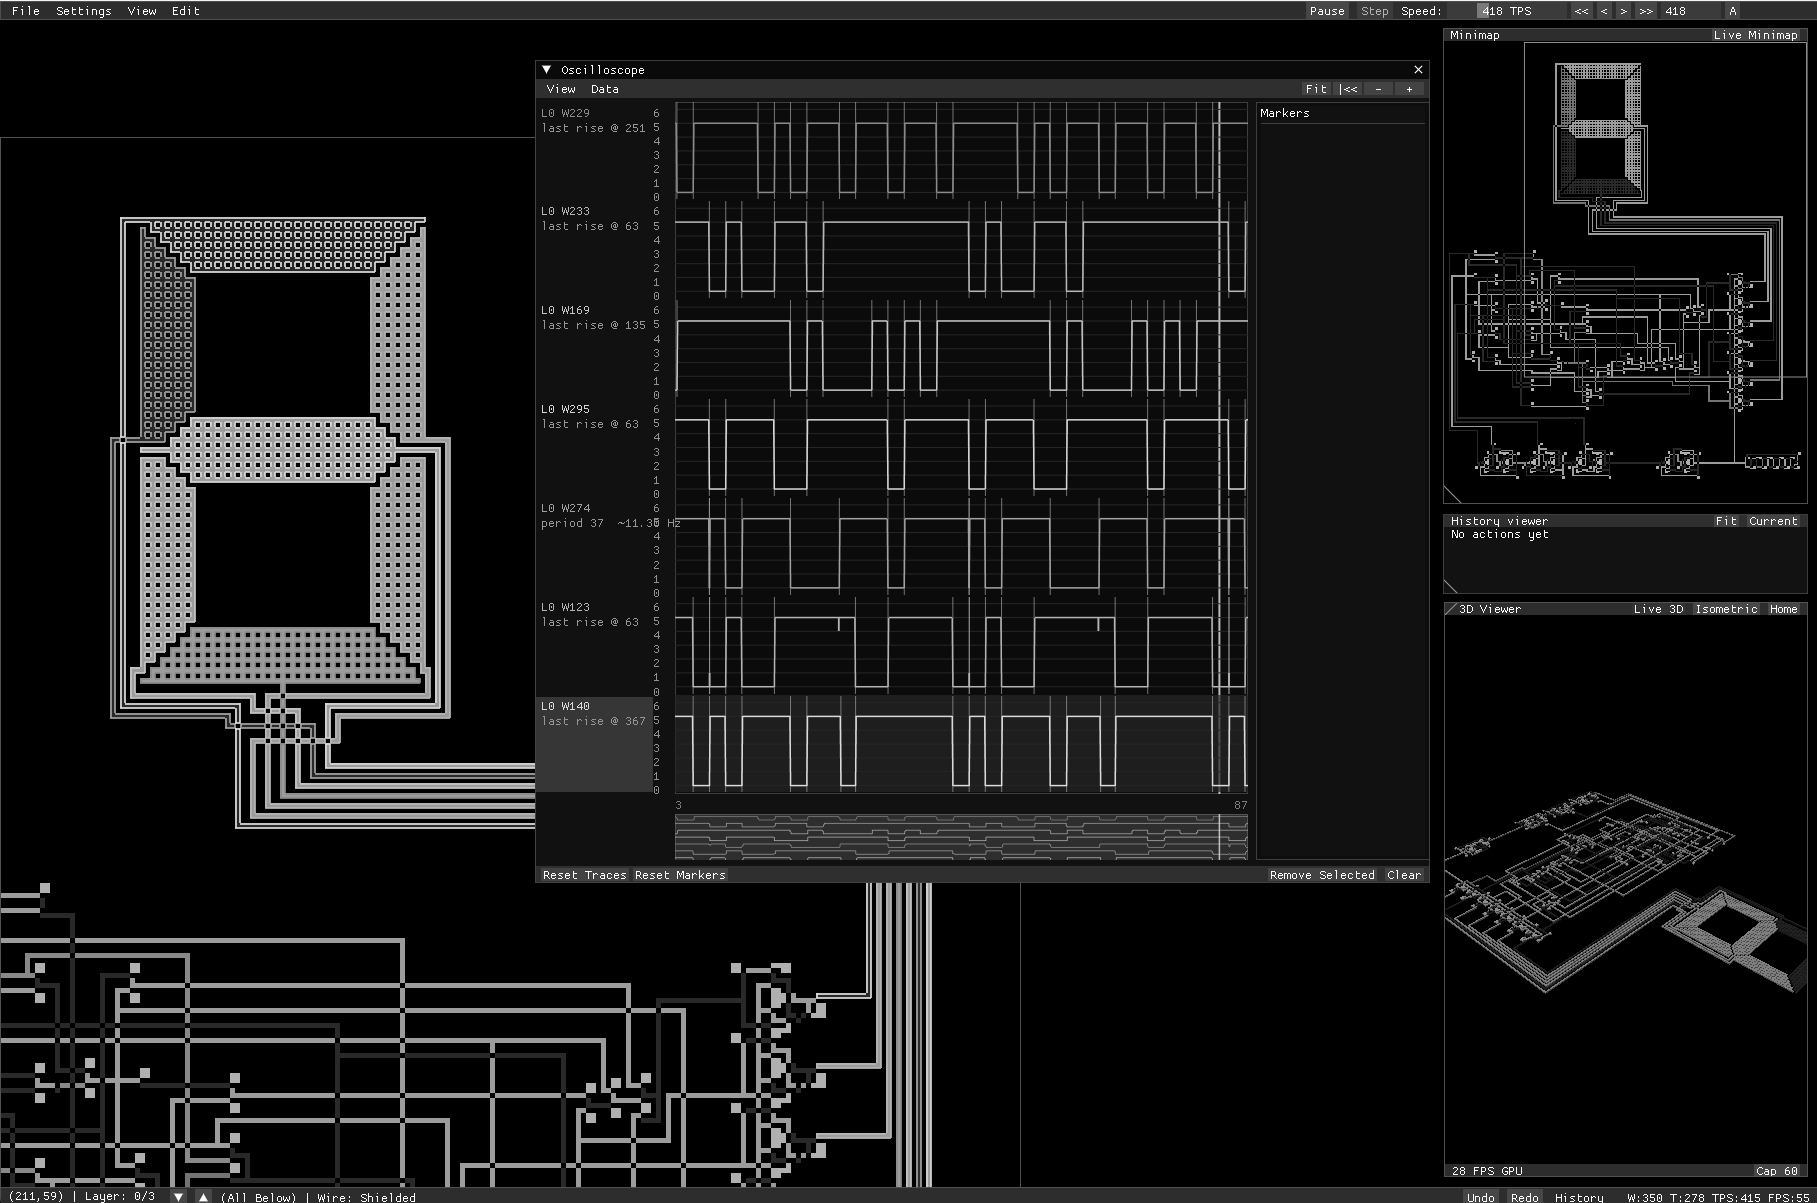
Task: Click the double-right speed increase arrow
Action: (x=1646, y=11)
